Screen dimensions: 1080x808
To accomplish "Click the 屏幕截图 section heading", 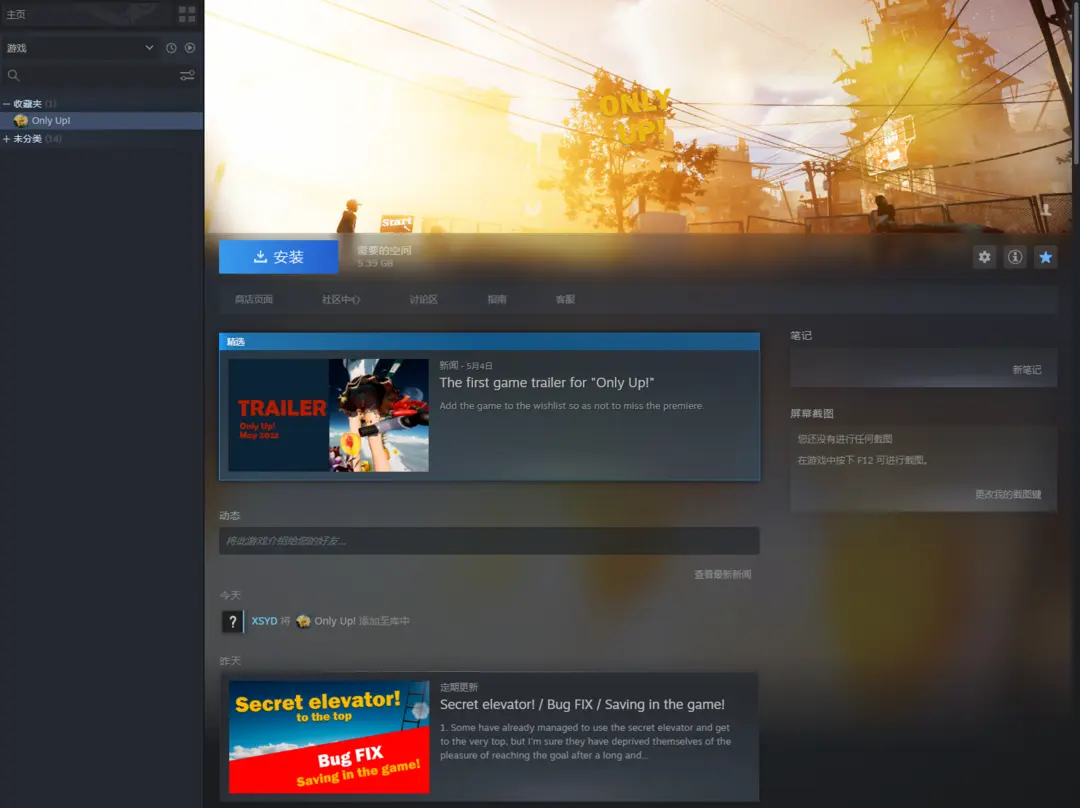I will pos(811,413).
